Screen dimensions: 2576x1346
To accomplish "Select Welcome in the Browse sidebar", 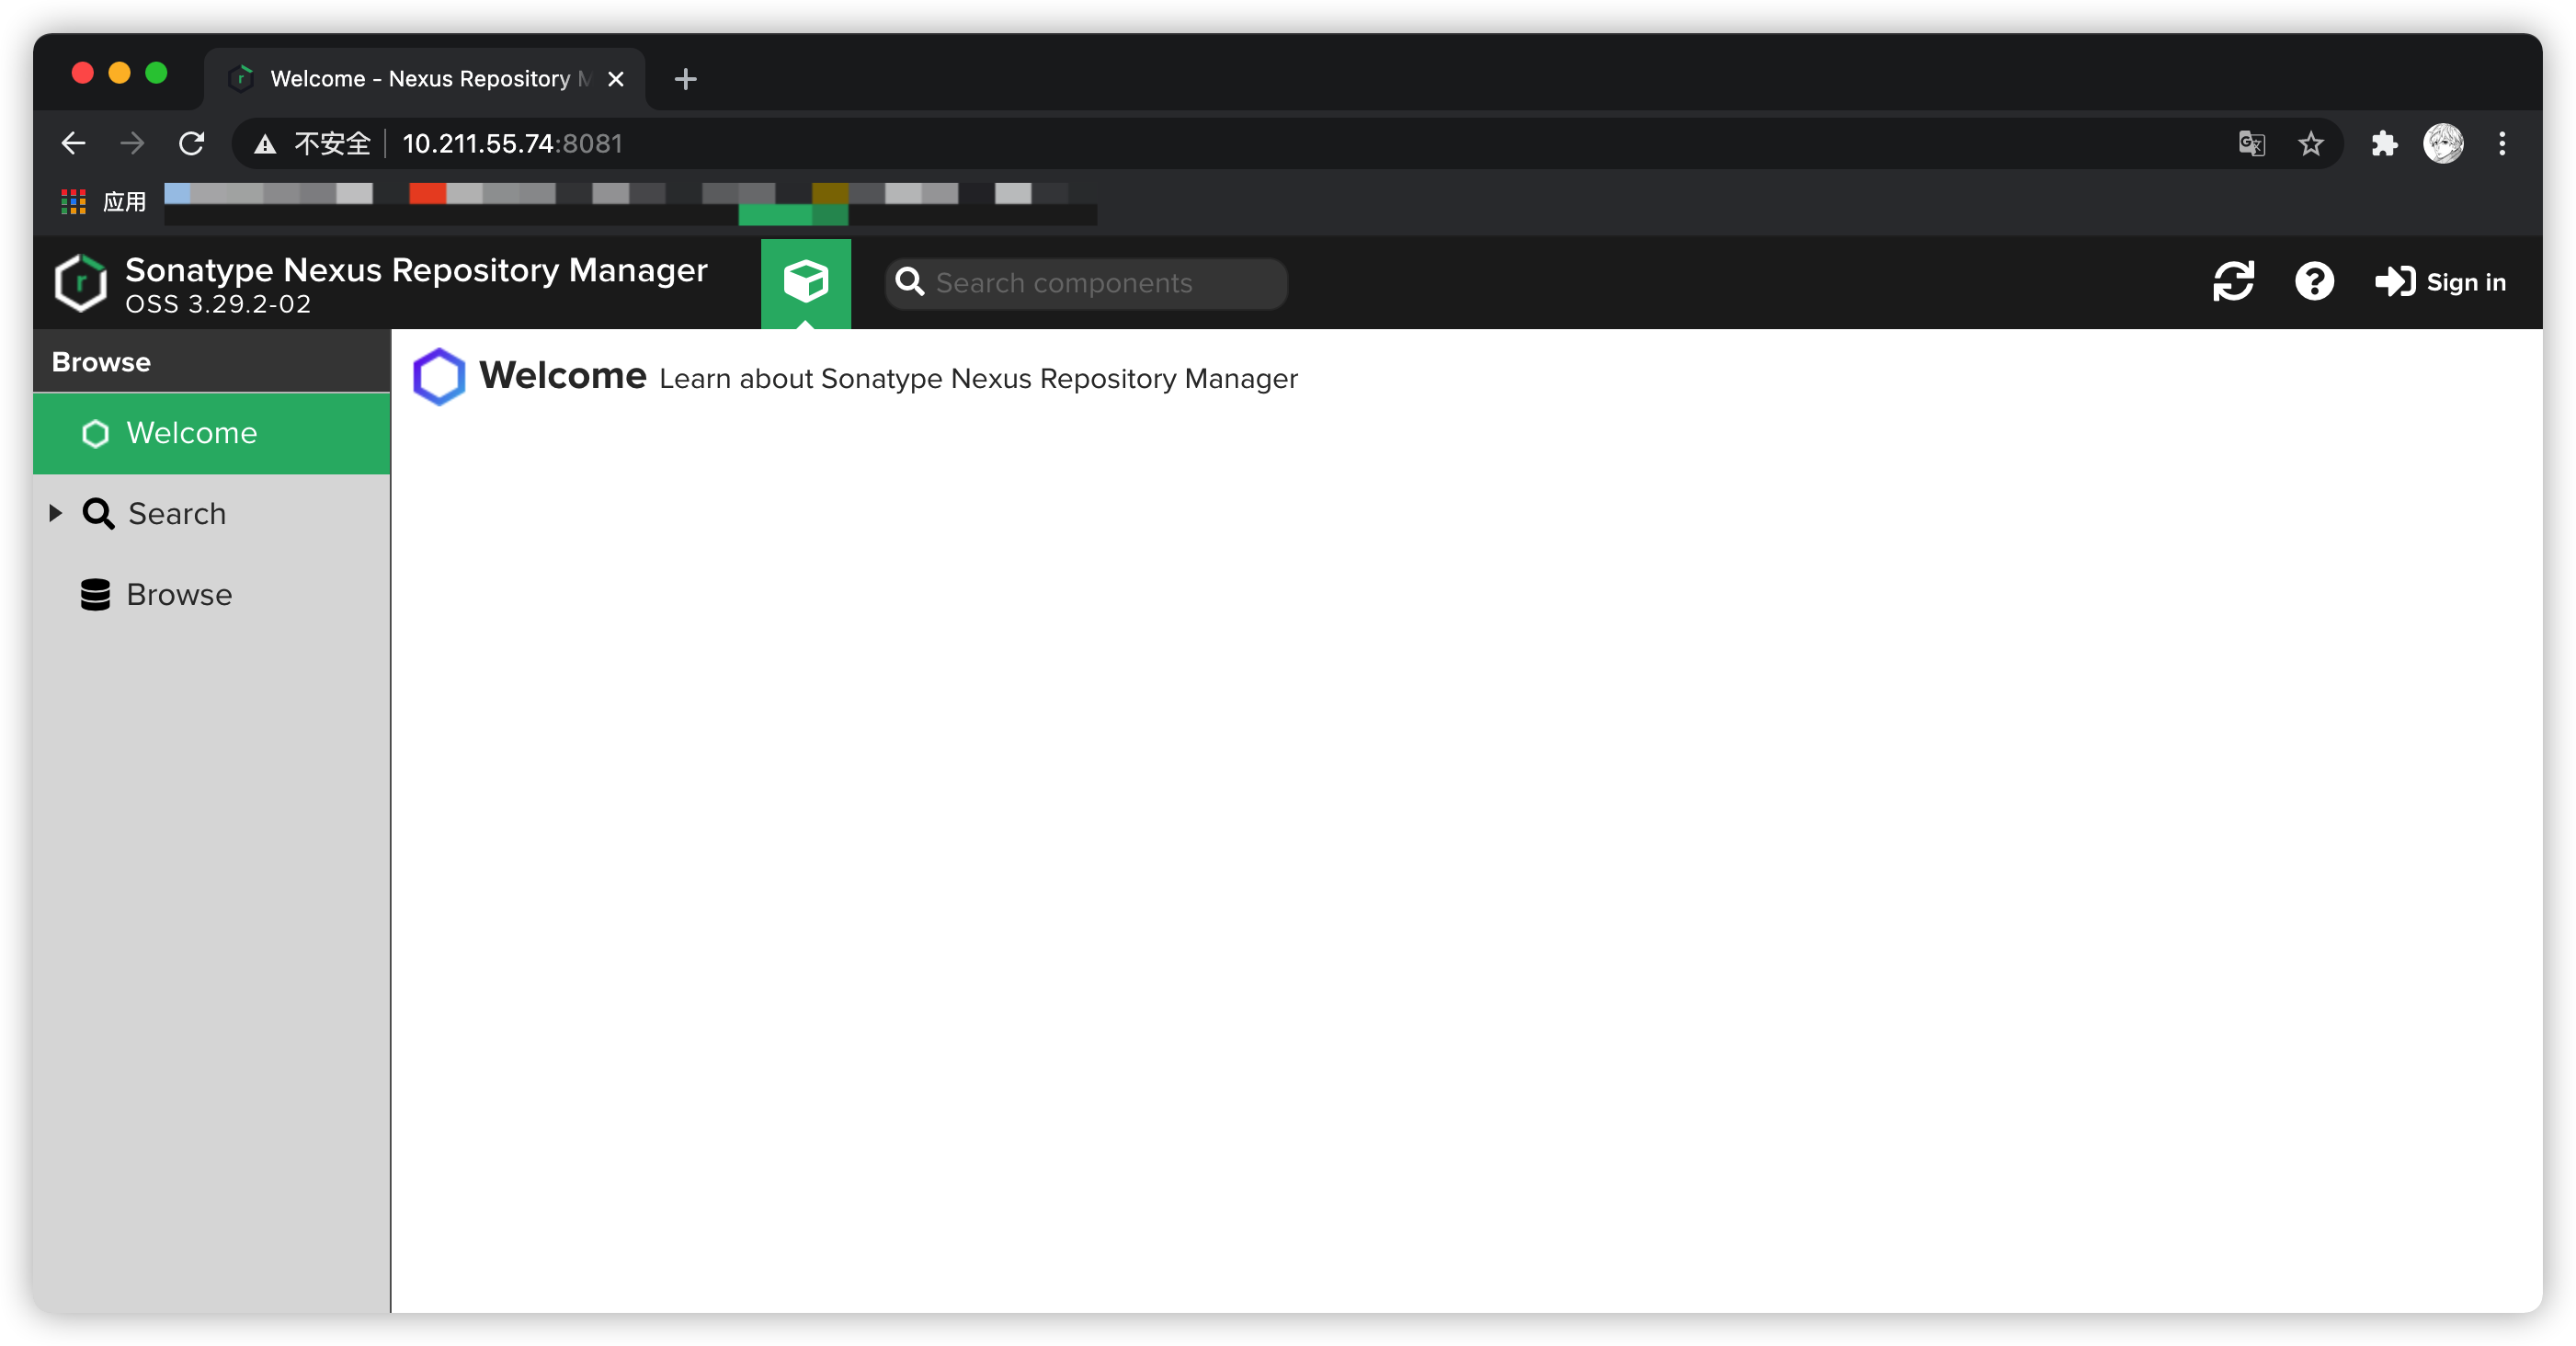I will [x=191, y=433].
